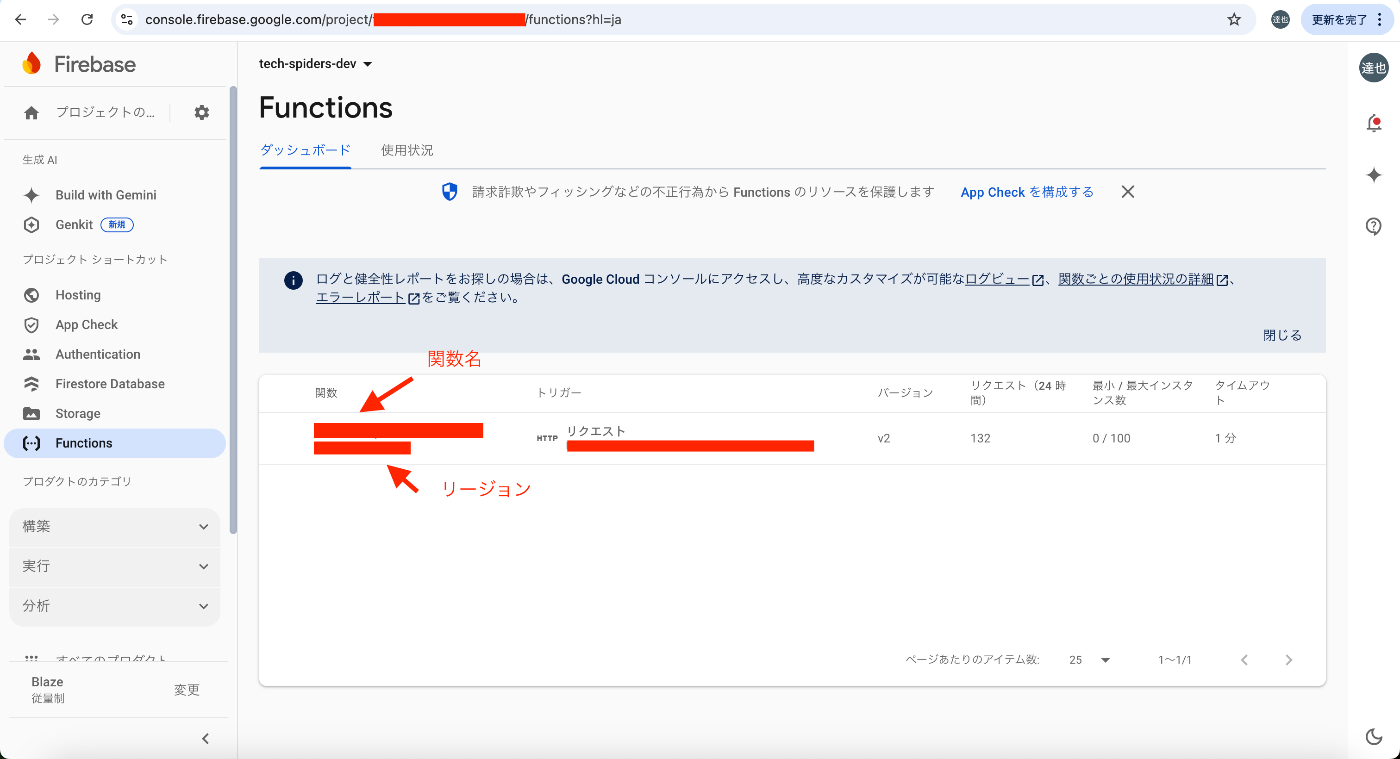1400x759 pixels.
Task: Click 閉じる on the info banner
Action: click(x=1282, y=335)
